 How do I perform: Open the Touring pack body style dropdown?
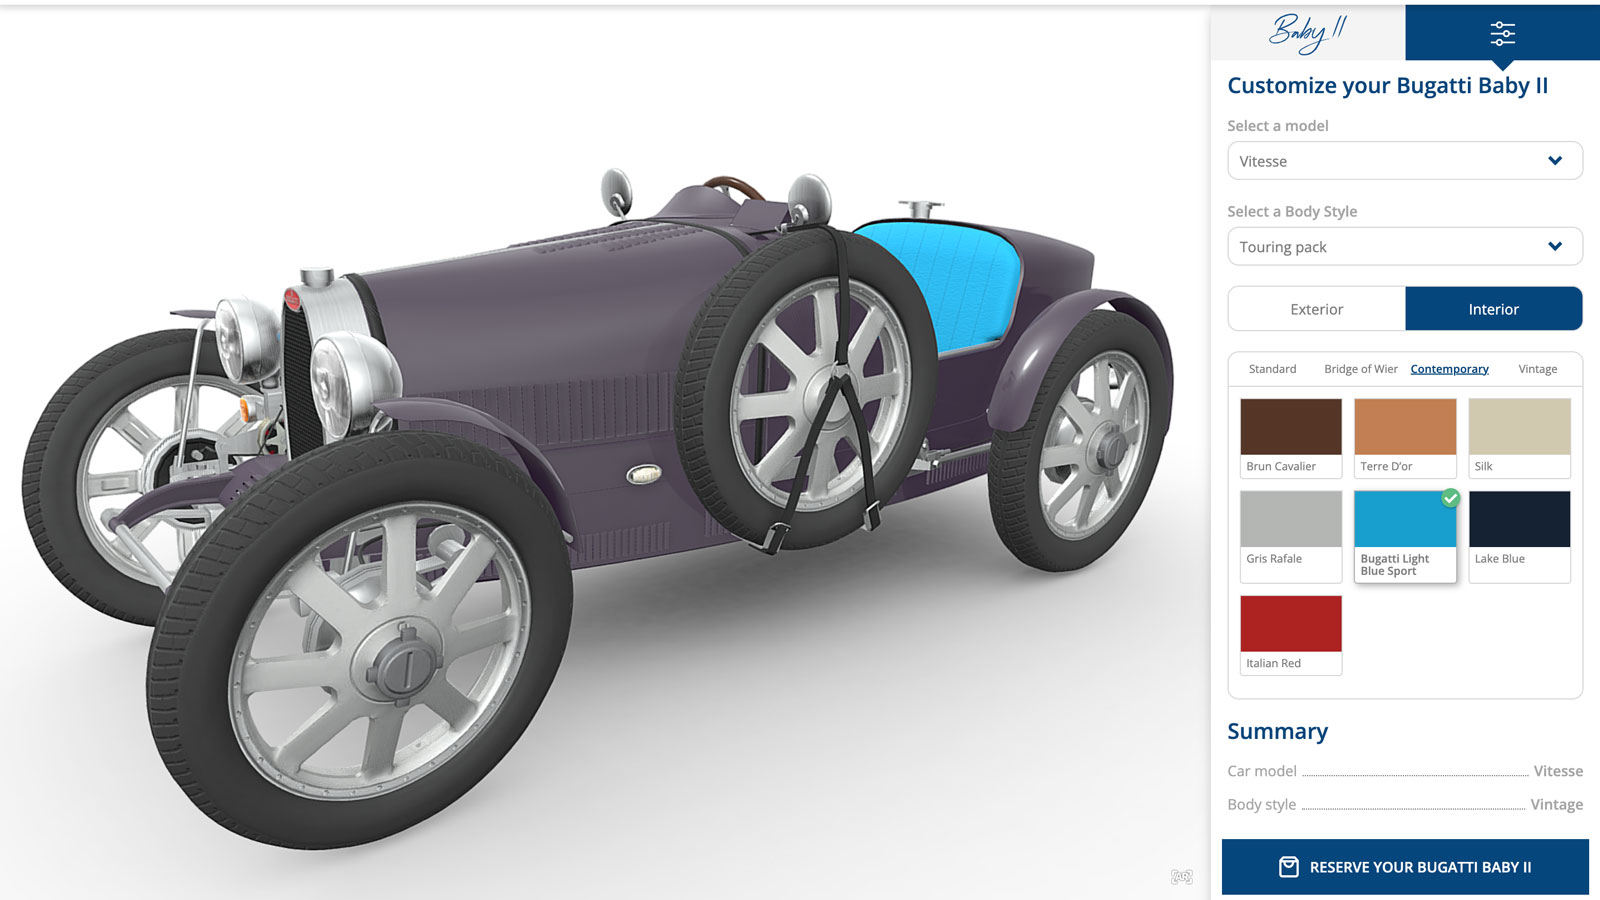1405,247
